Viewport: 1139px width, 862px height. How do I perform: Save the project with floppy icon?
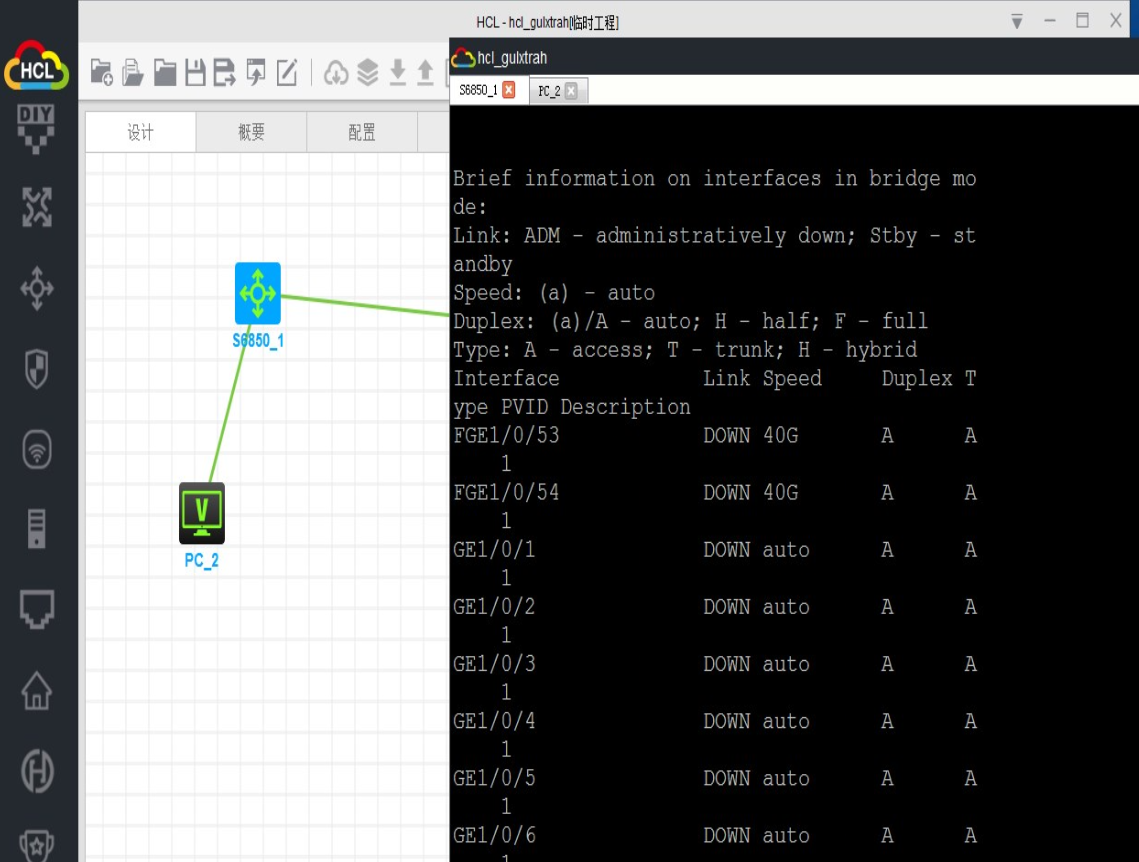(x=195, y=73)
